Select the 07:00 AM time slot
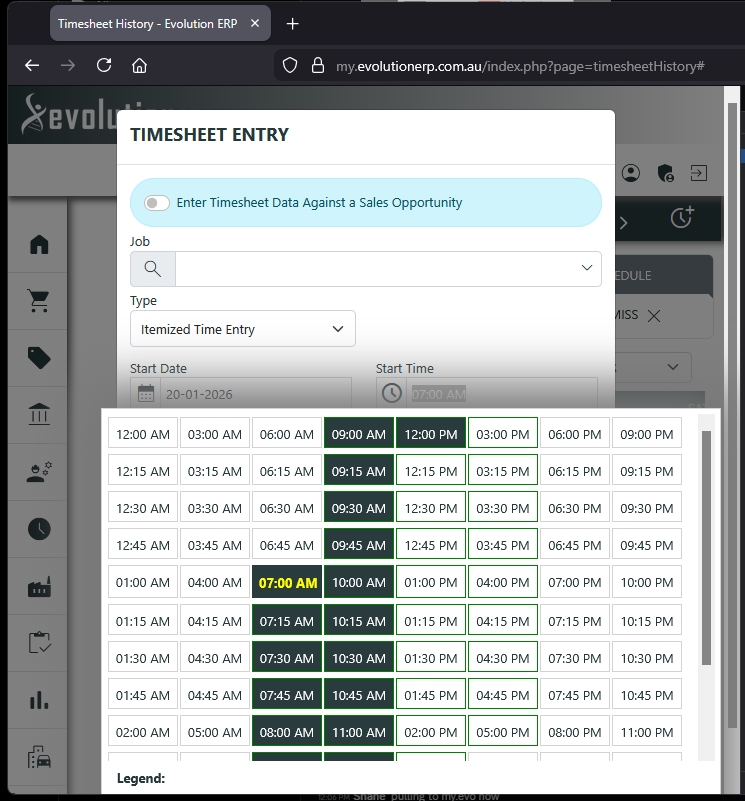 287,583
